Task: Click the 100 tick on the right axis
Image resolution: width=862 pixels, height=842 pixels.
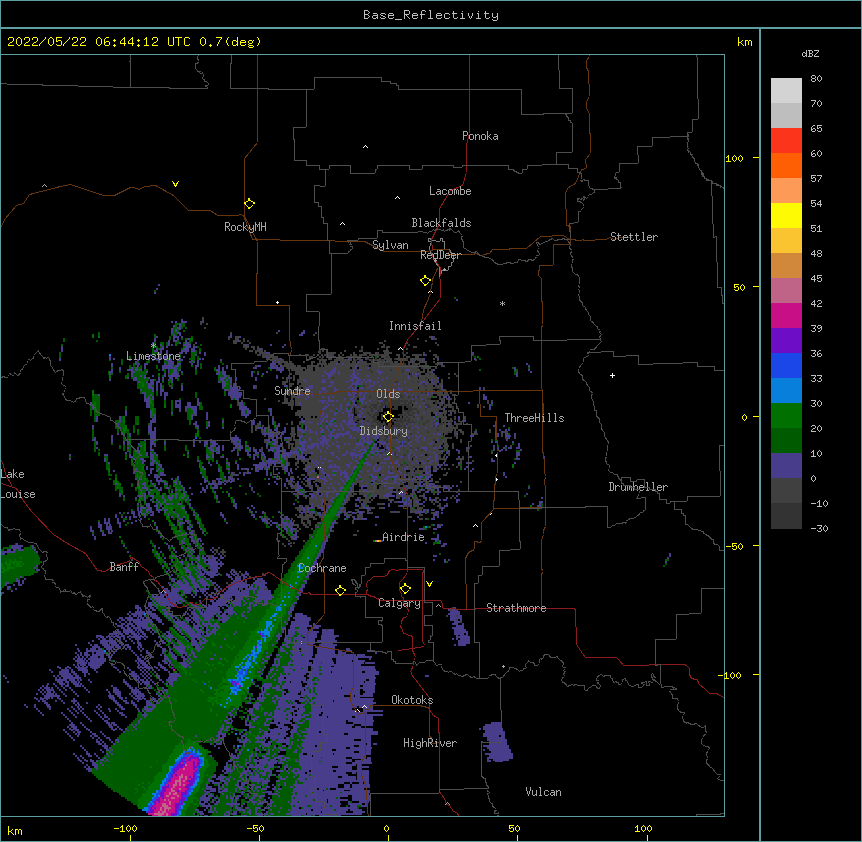Action: pyautogui.click(x=734, y=158)
